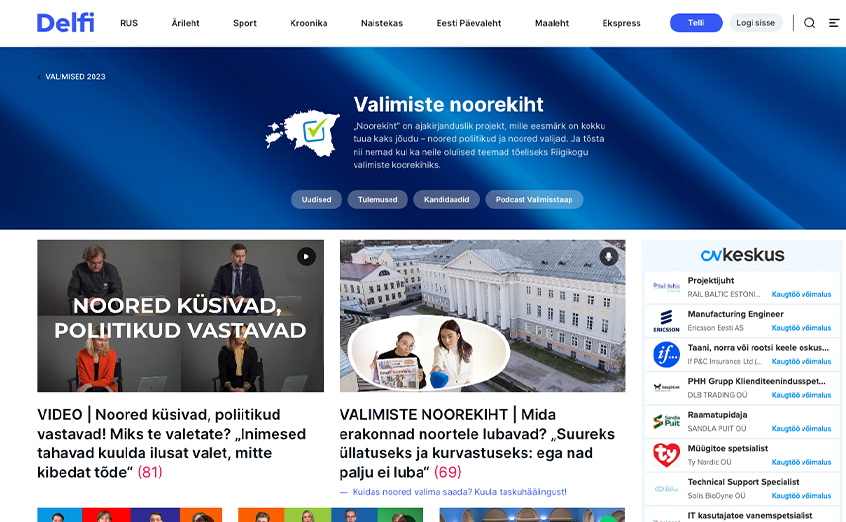The height and width of the screenshot is (522, 846).
Task: Click the video play icon on first article
Action: click(306, 256)
